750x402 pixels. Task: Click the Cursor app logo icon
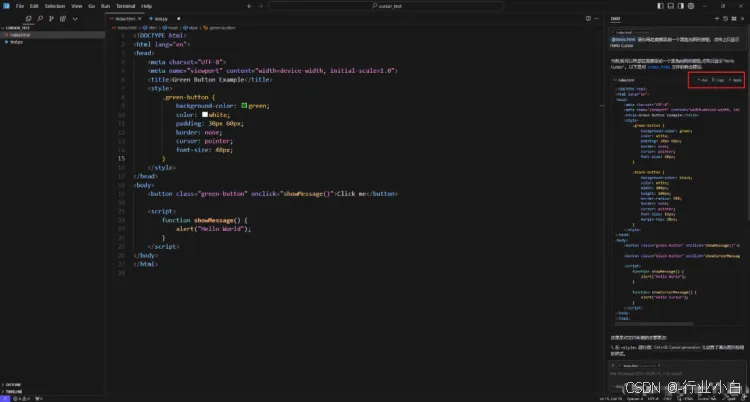[6, 6]
